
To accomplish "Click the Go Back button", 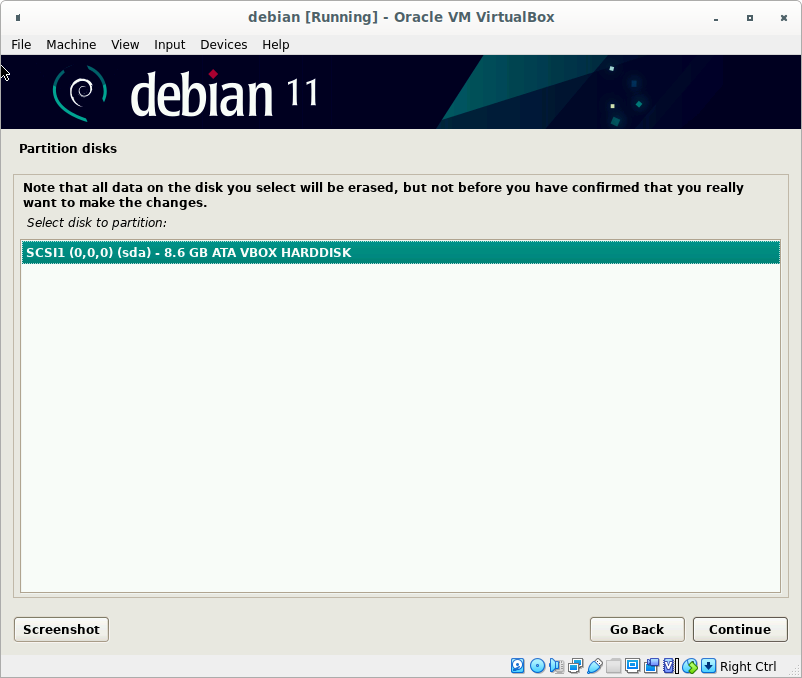I will [x=636, y=629].
